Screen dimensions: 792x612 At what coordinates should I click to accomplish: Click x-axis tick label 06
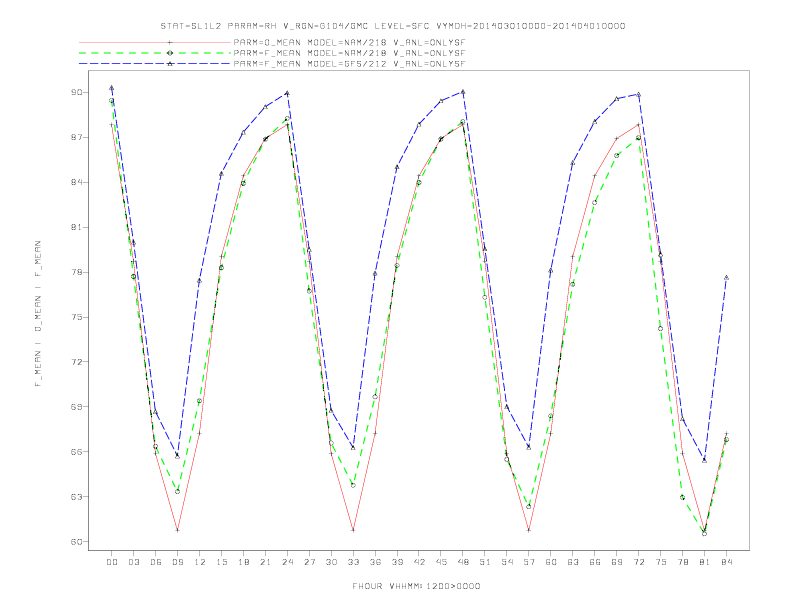click(x=156, y=562)
